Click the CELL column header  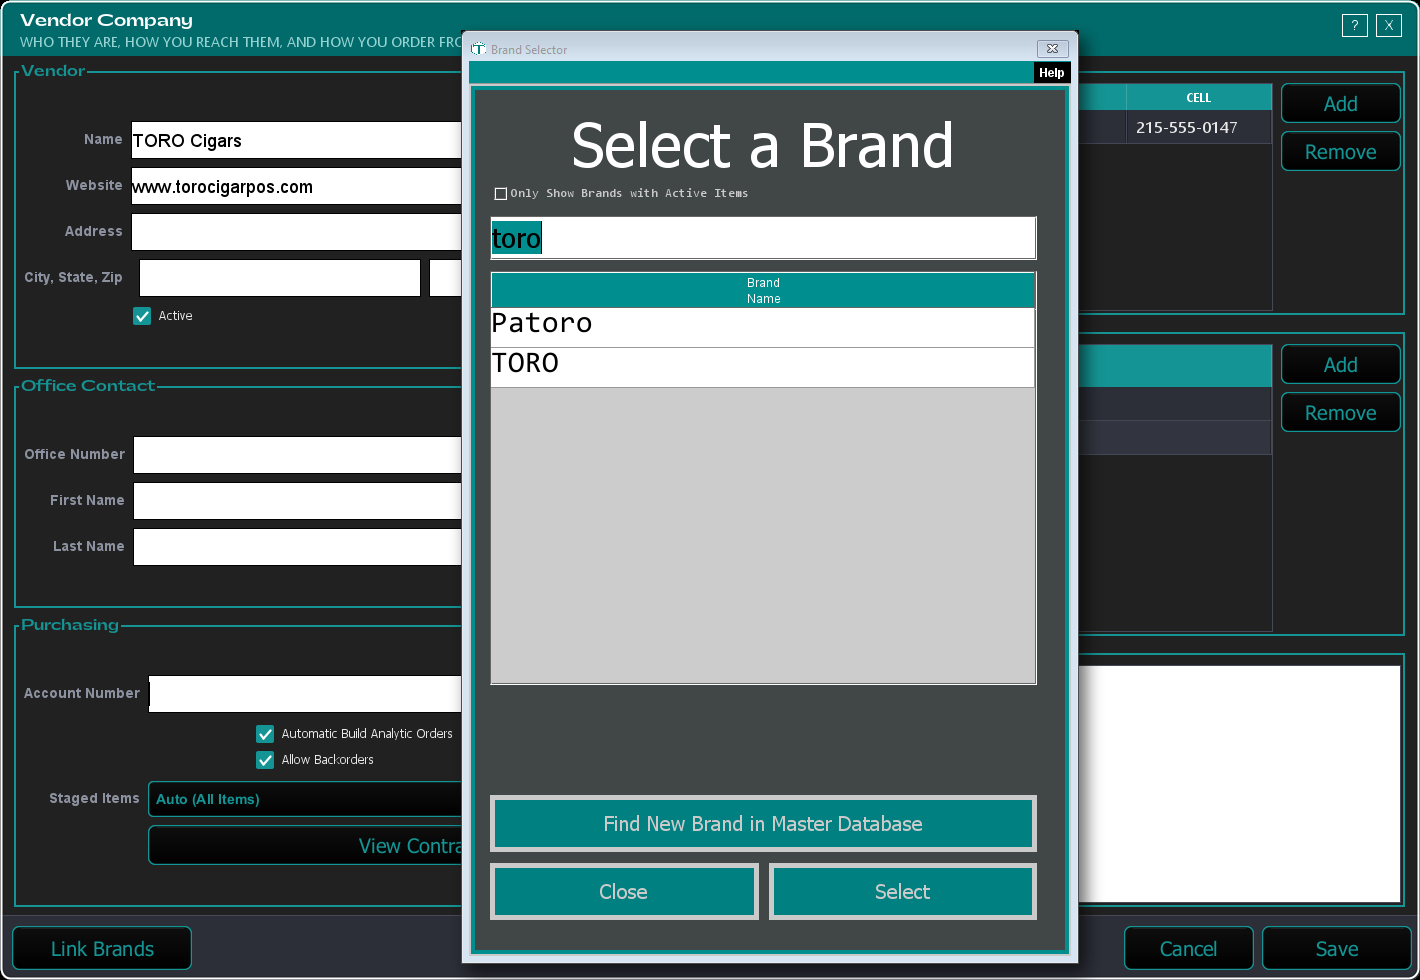click(1199, 97)
